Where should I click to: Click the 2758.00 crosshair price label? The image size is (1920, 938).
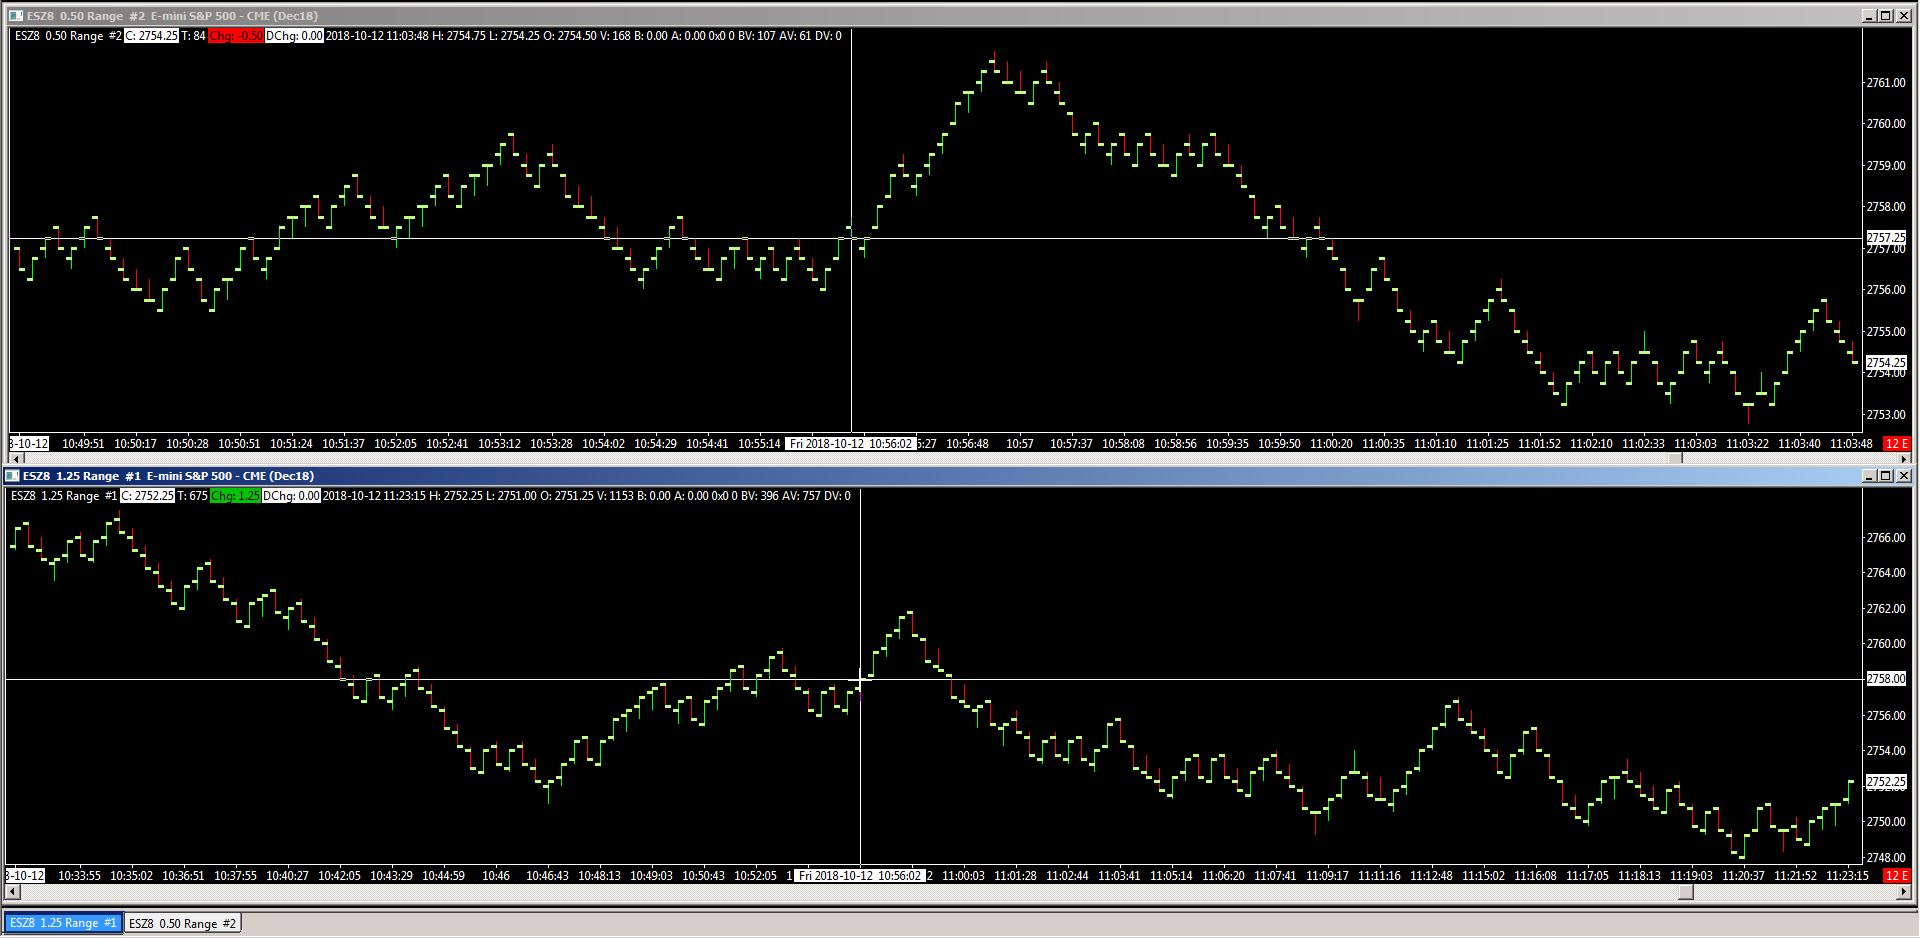point(1886,679)
